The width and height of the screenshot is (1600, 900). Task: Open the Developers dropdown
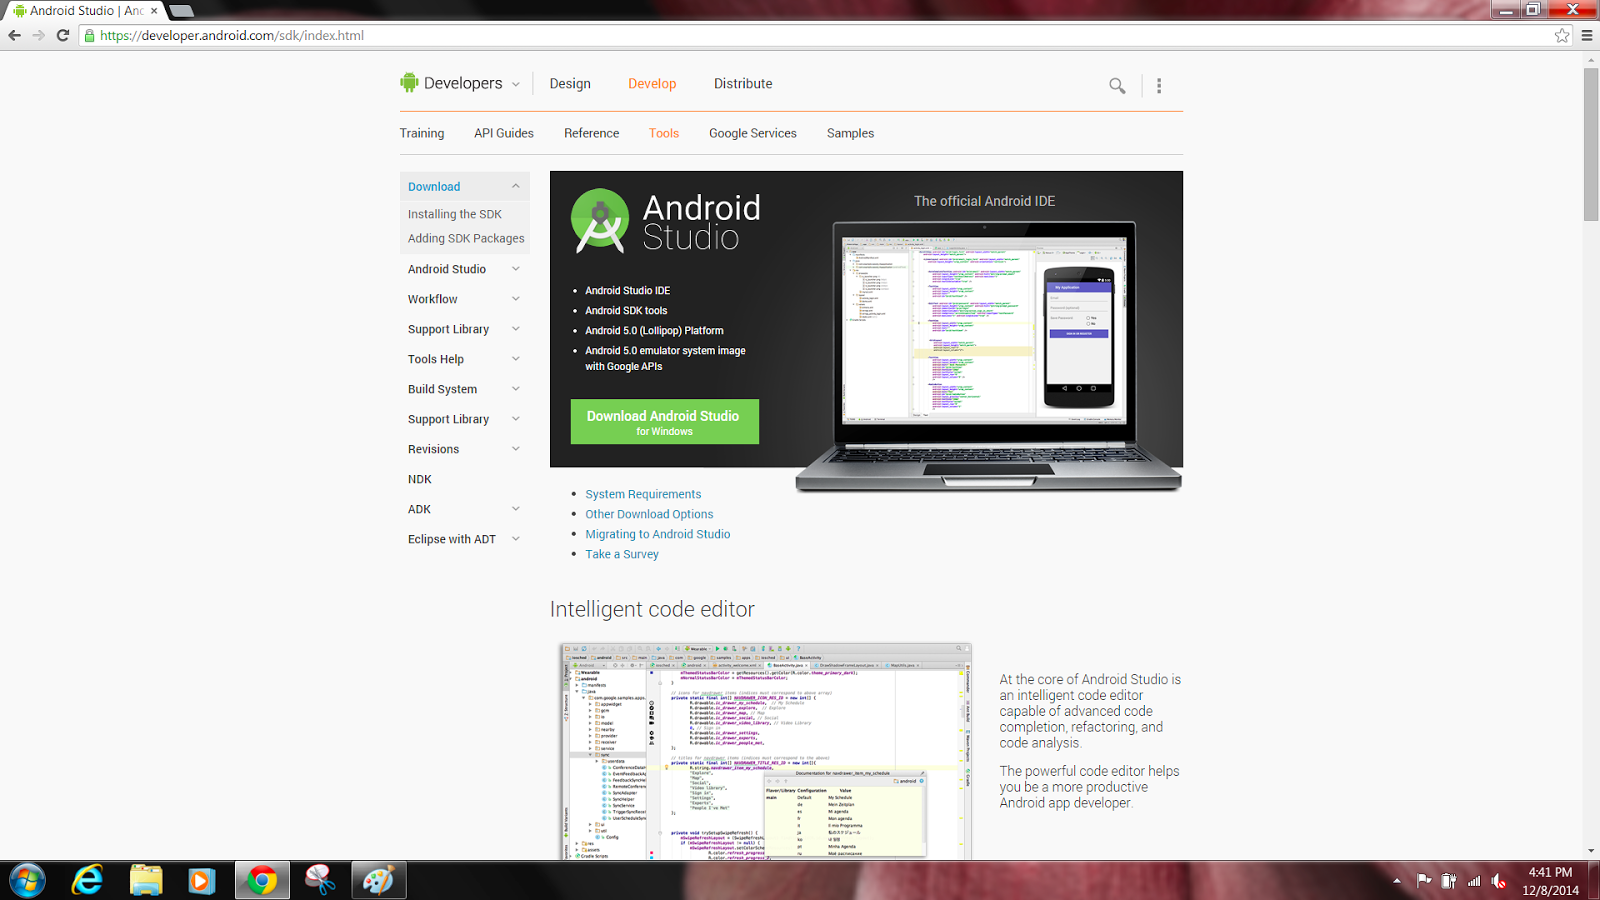coord(516,84)
